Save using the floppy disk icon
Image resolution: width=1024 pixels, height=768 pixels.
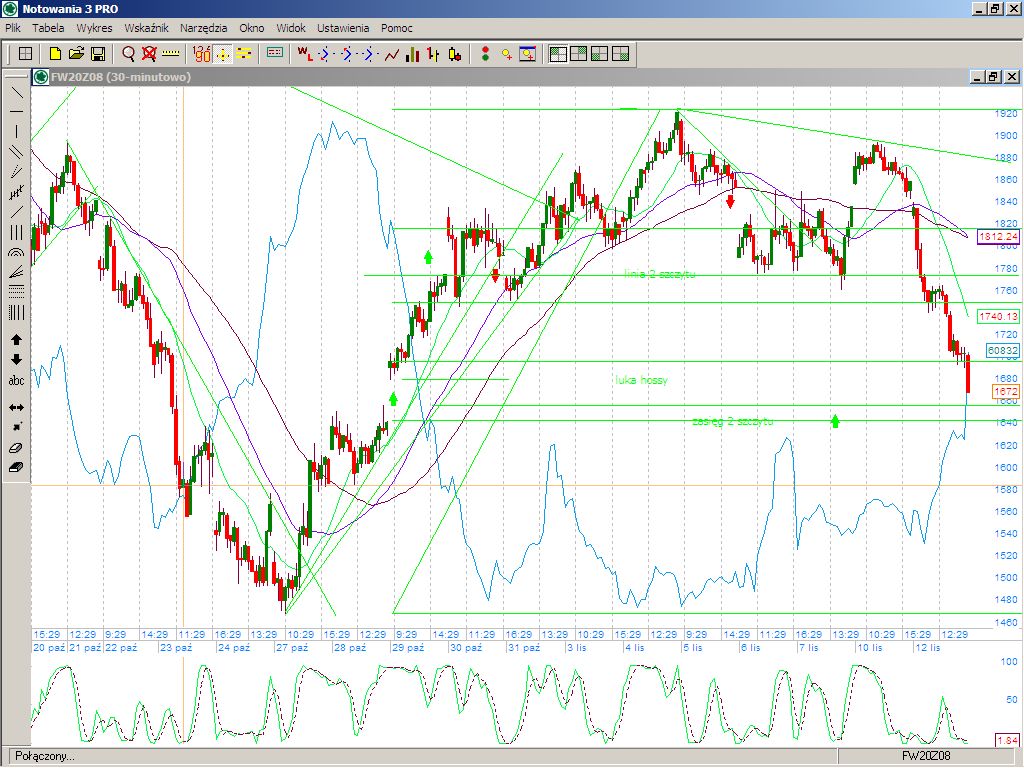(98, 54)
